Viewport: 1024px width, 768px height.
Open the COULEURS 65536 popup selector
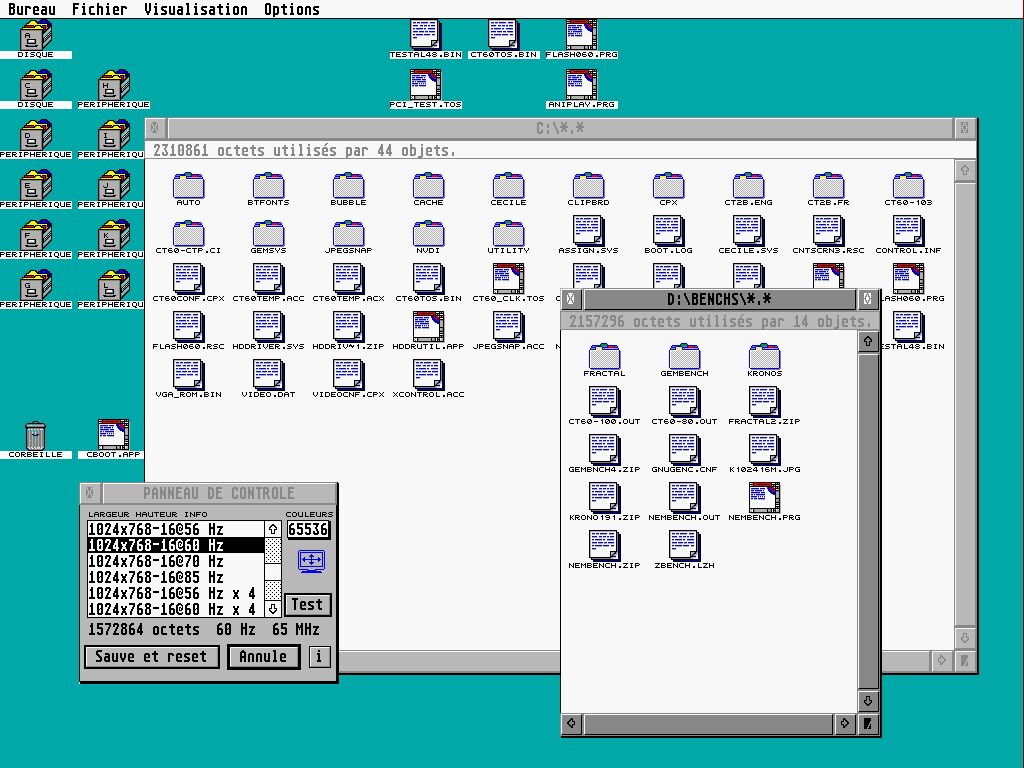click(x=308, y=529)
